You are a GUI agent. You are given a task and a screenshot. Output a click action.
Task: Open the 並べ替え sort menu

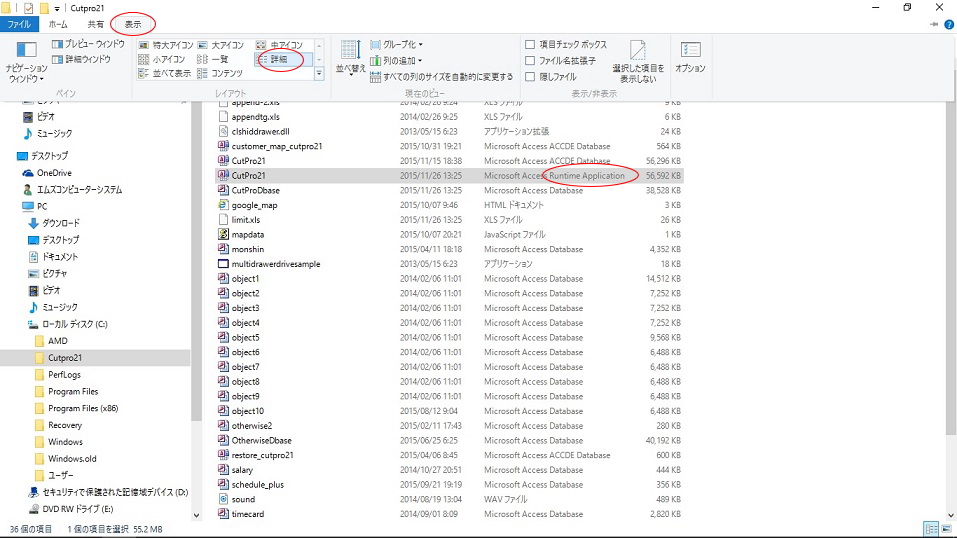pos(350,58)
